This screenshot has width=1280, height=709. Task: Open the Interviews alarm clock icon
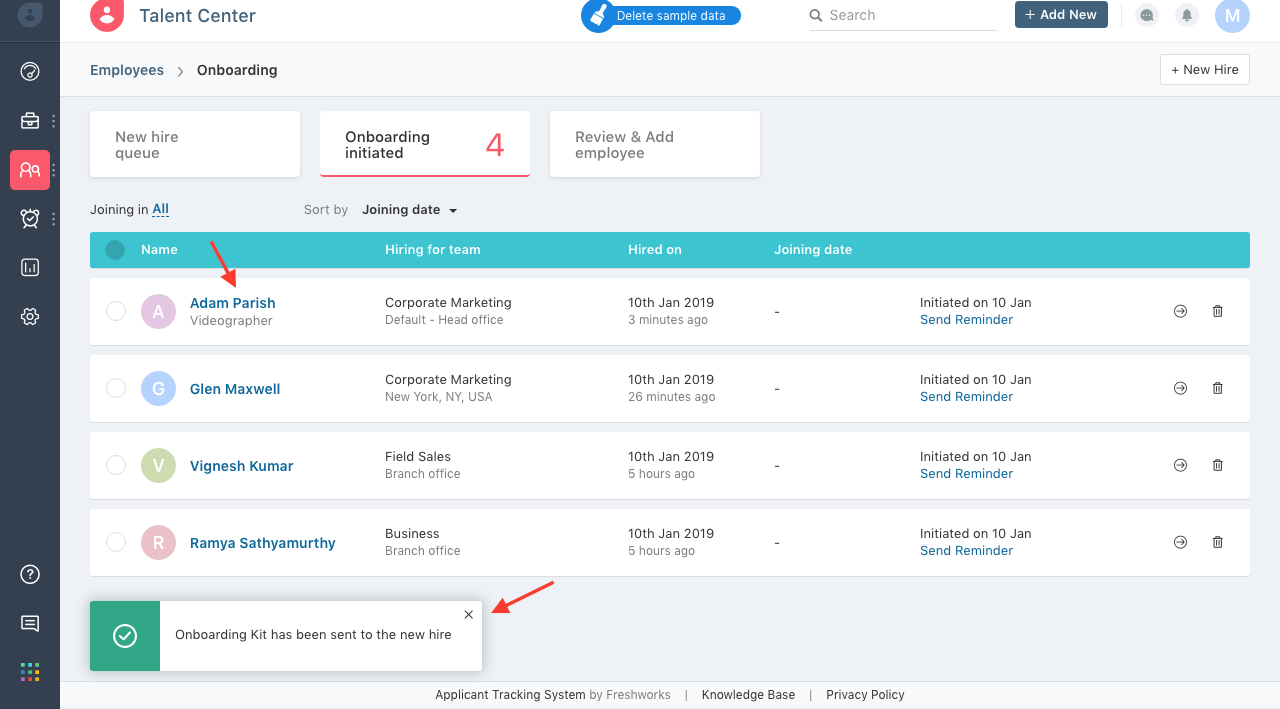click(29, 218)
